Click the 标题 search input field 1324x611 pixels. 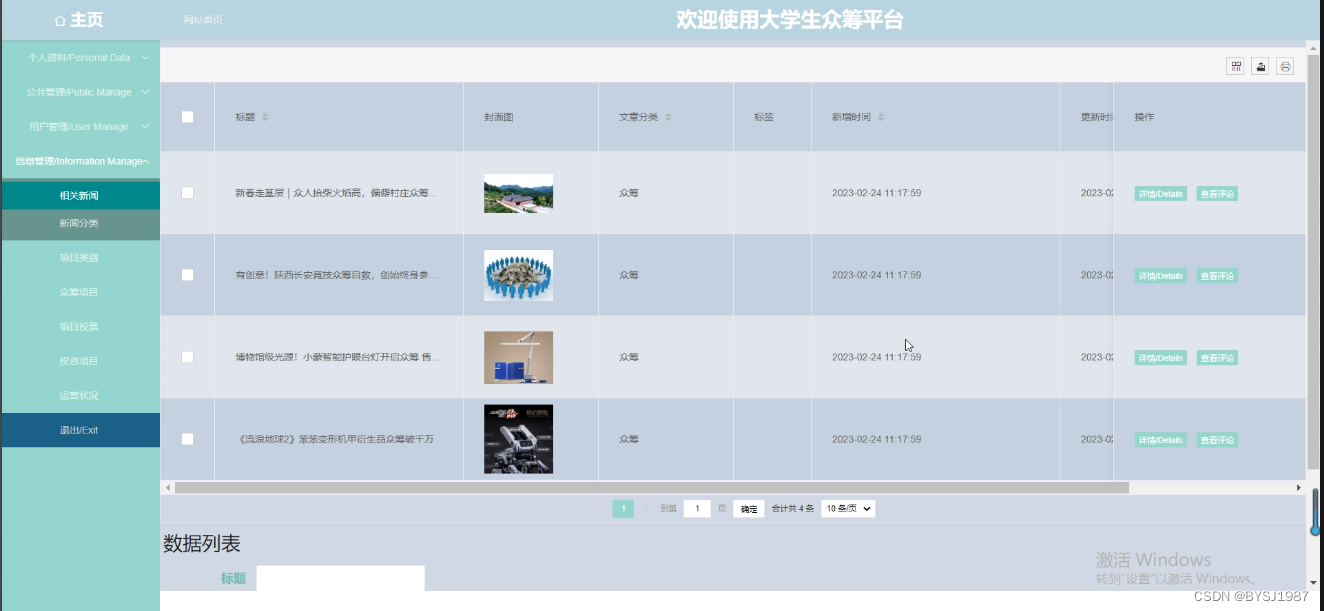(x=340, y=578)
